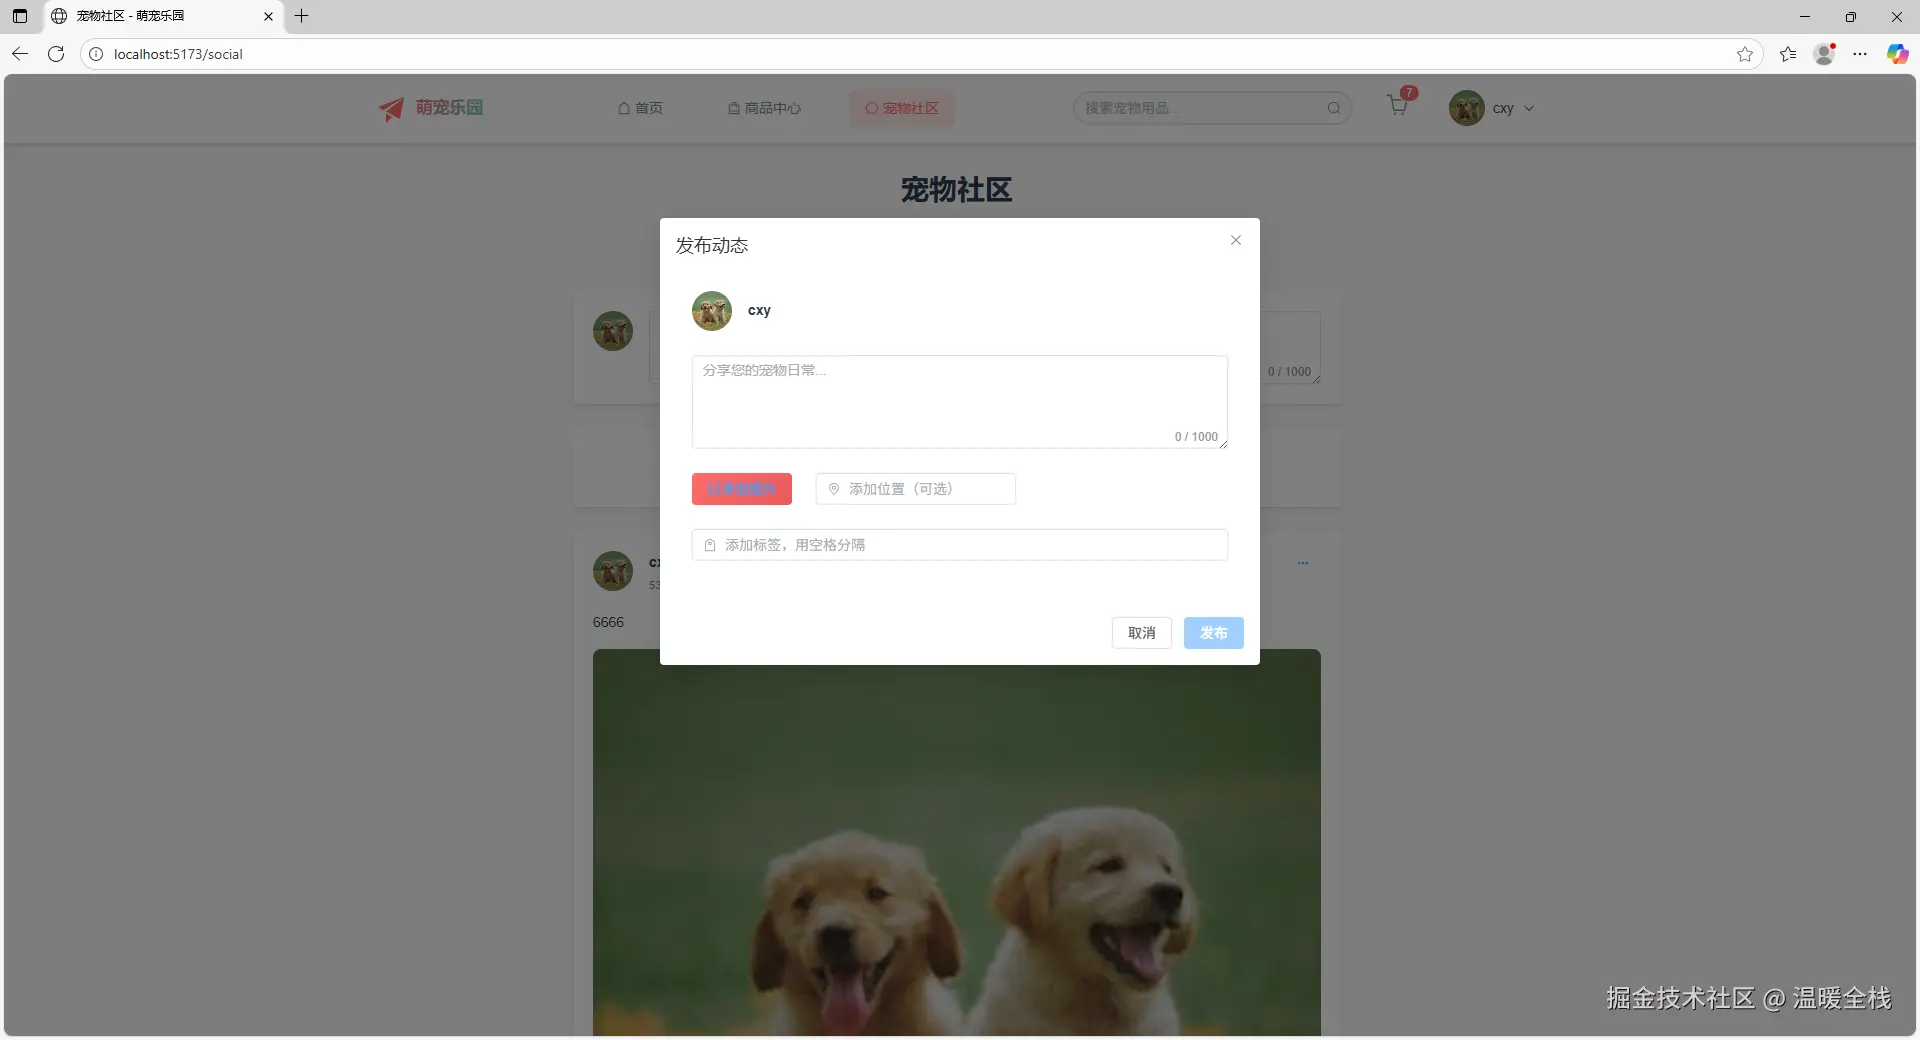Open the browser favorites list icon
This screenshot has height=1040, width=1920.
(1788, 54)
